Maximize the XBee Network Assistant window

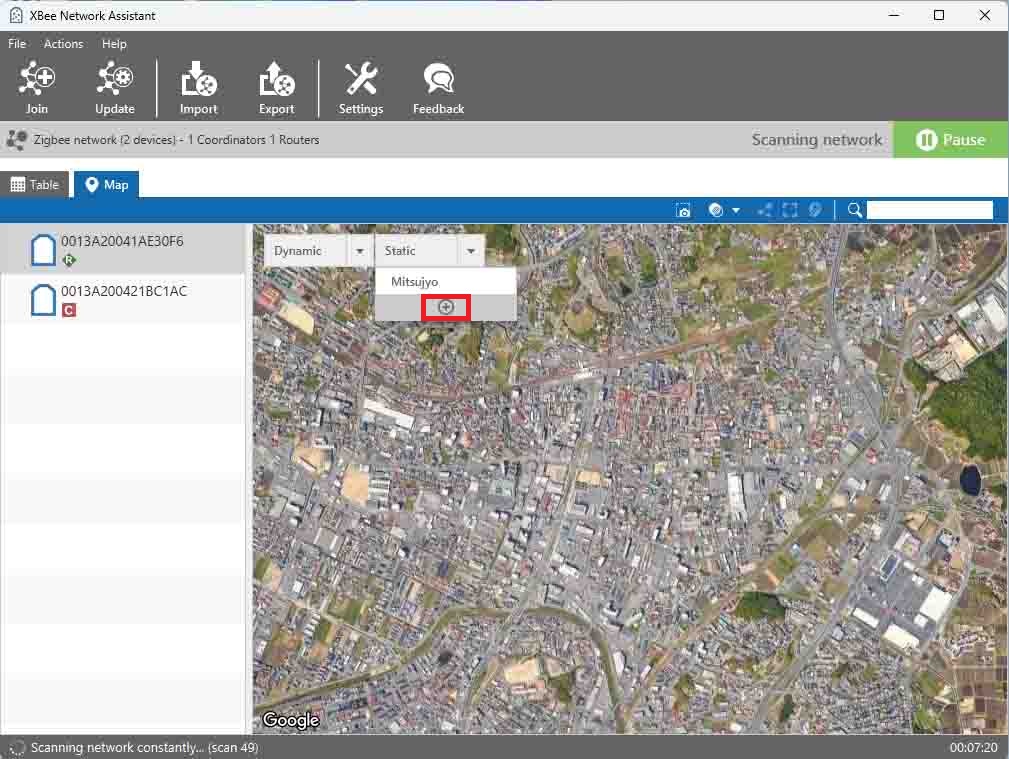(939, 15)
